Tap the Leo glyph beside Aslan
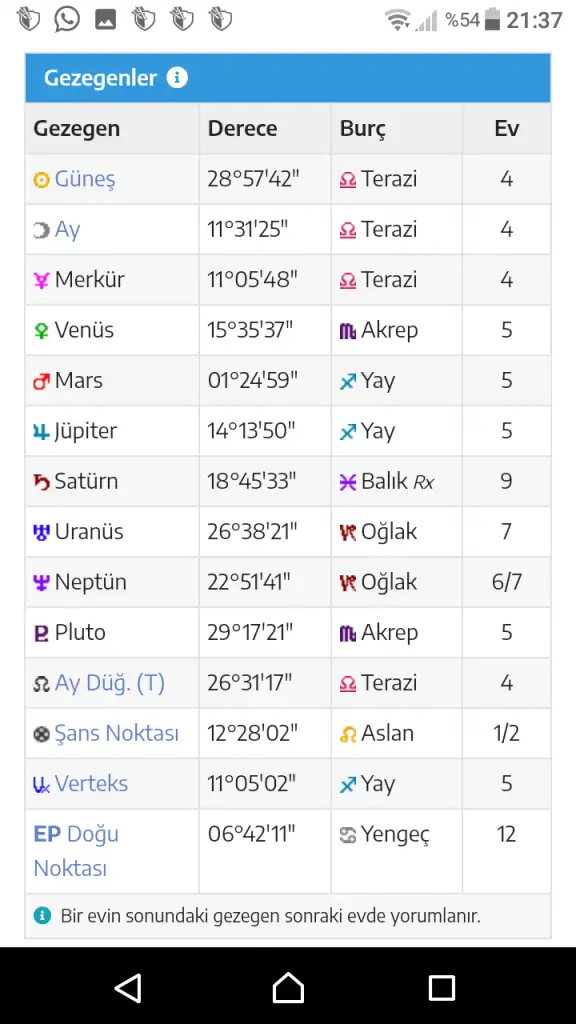The height and width of the screenshot is (1024, 576). pyautogui.click(x=348, y=735)
